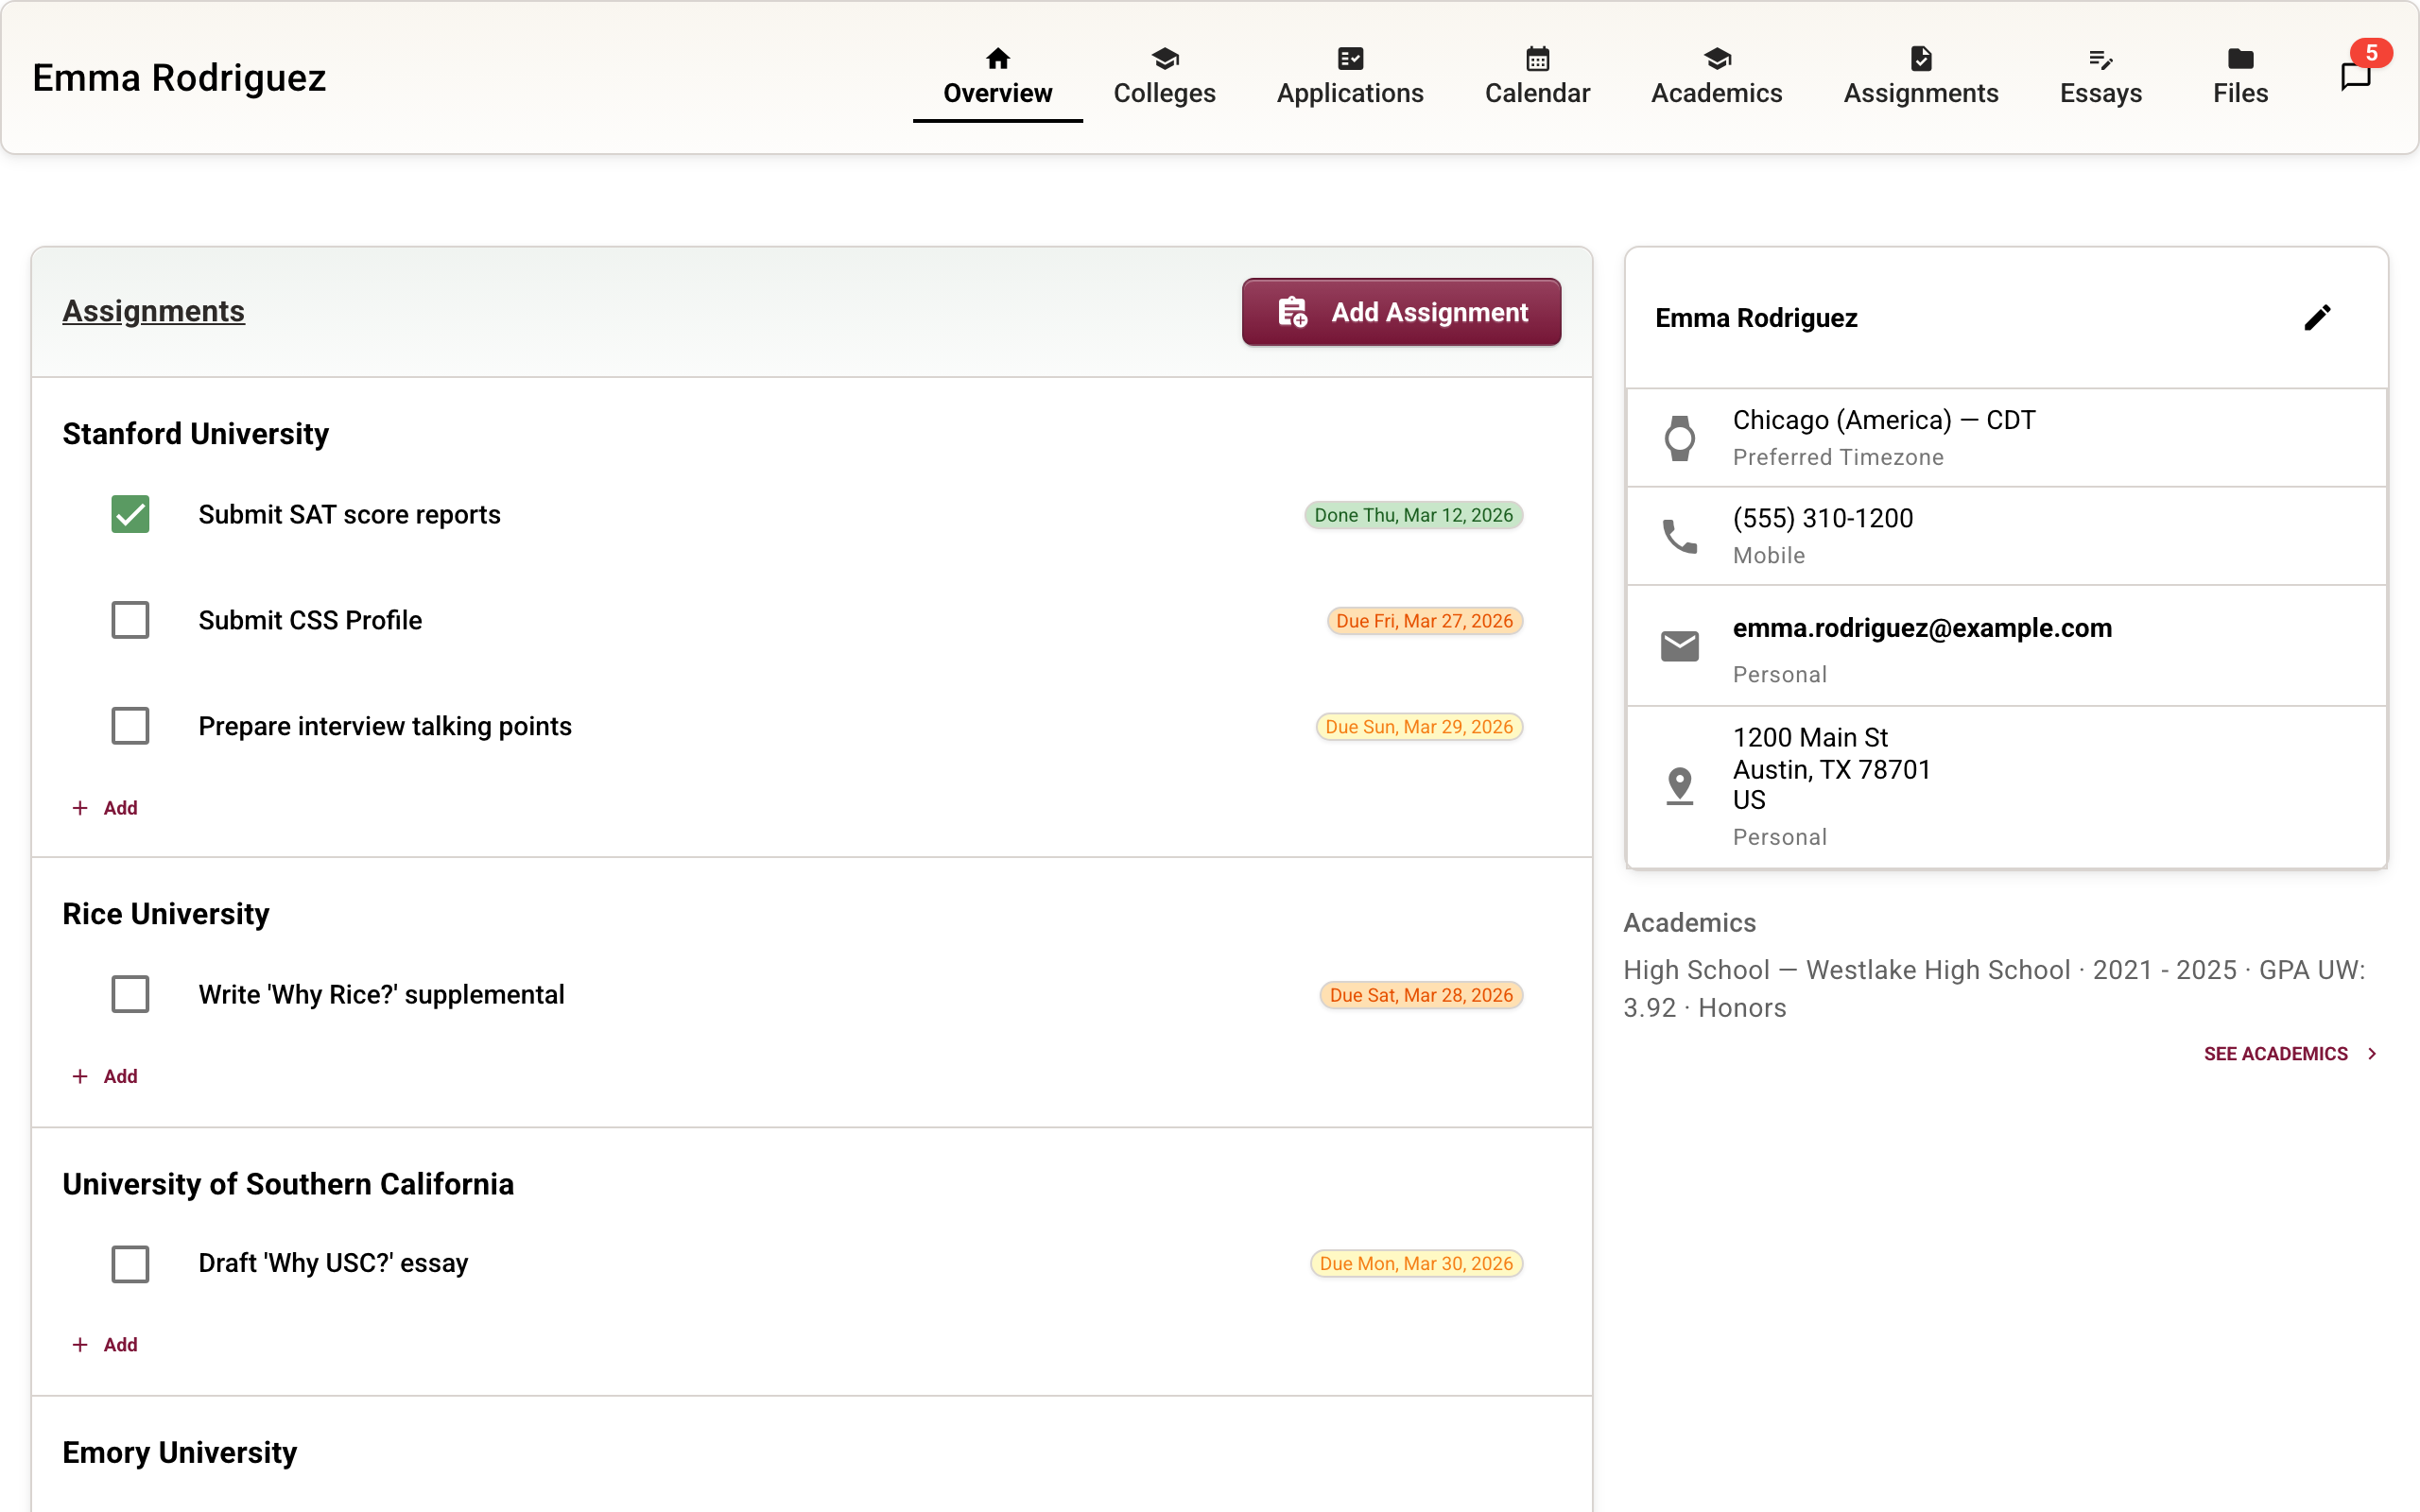Open the messages chat icon with badge

[2355, 76]
